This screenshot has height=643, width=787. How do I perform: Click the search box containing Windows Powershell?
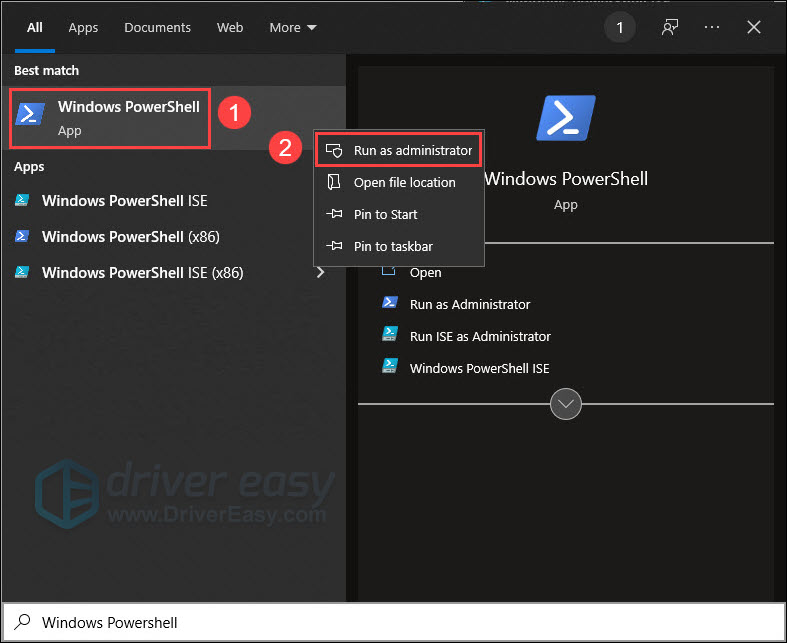(394, 622)
